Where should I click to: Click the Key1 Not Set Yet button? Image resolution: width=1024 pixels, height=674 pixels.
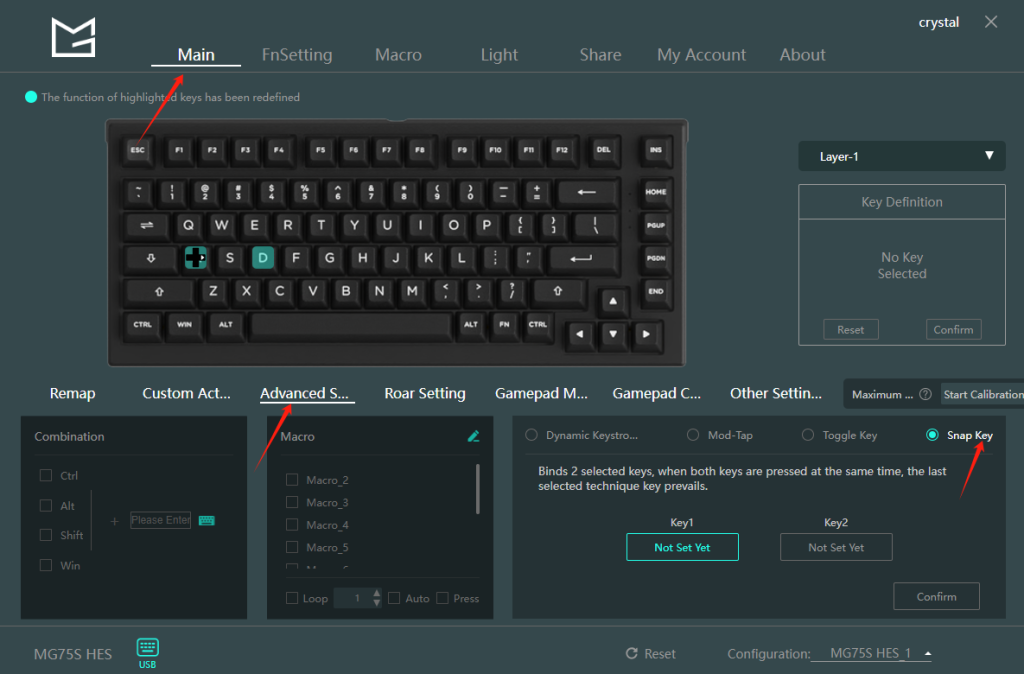coord(682,547)
